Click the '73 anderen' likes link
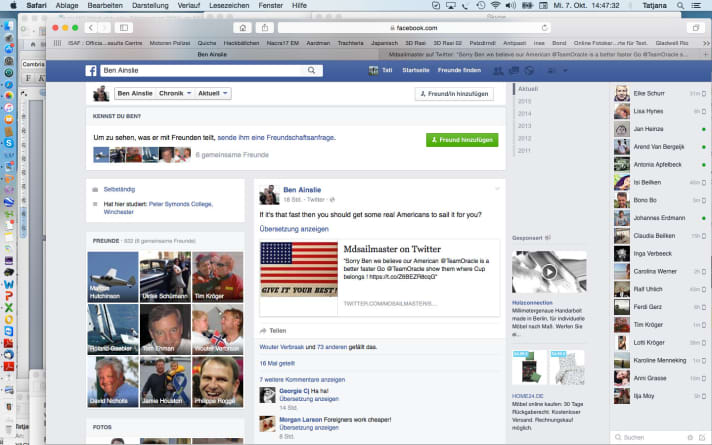Screen dimensions: 712x445 tap(332, 347)
